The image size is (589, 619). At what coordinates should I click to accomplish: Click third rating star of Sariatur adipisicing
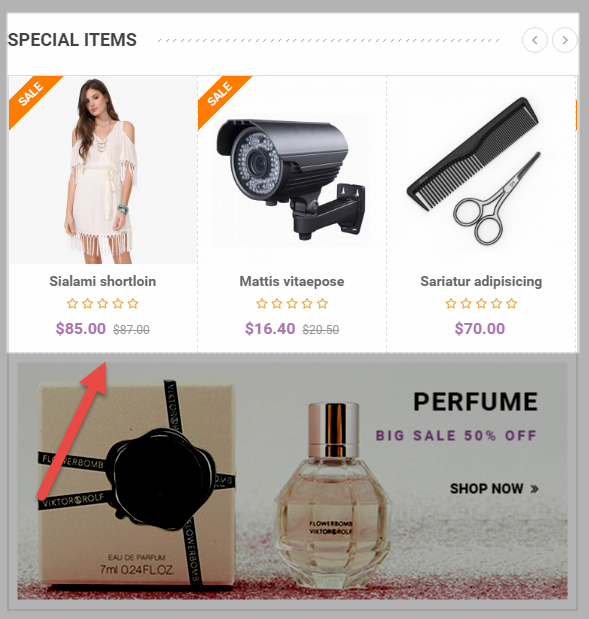click(x=481, y=304)
